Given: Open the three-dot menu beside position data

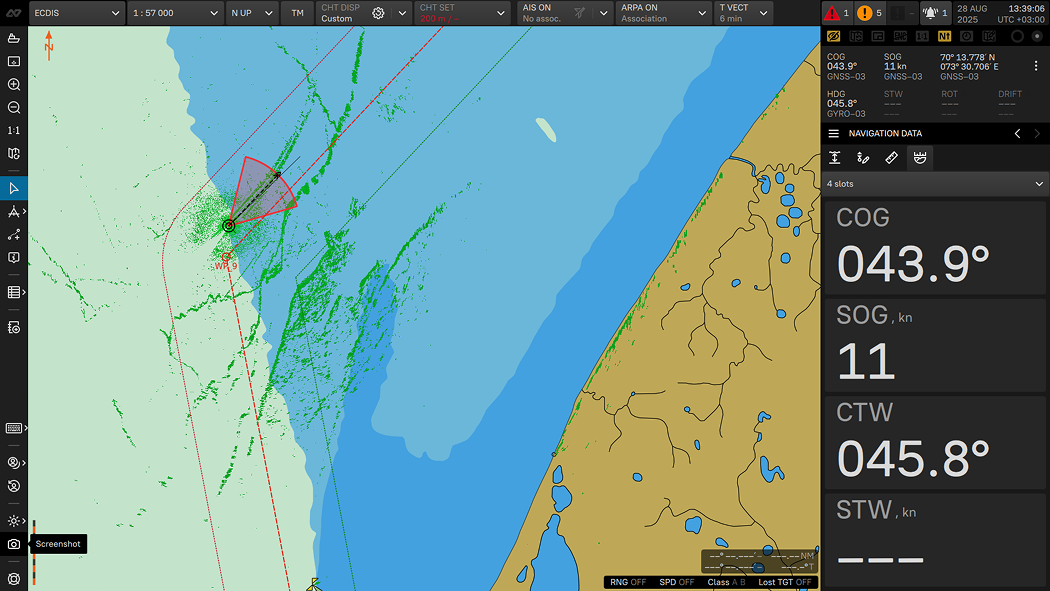Looking at the screenshot, I should point(1035,66).
